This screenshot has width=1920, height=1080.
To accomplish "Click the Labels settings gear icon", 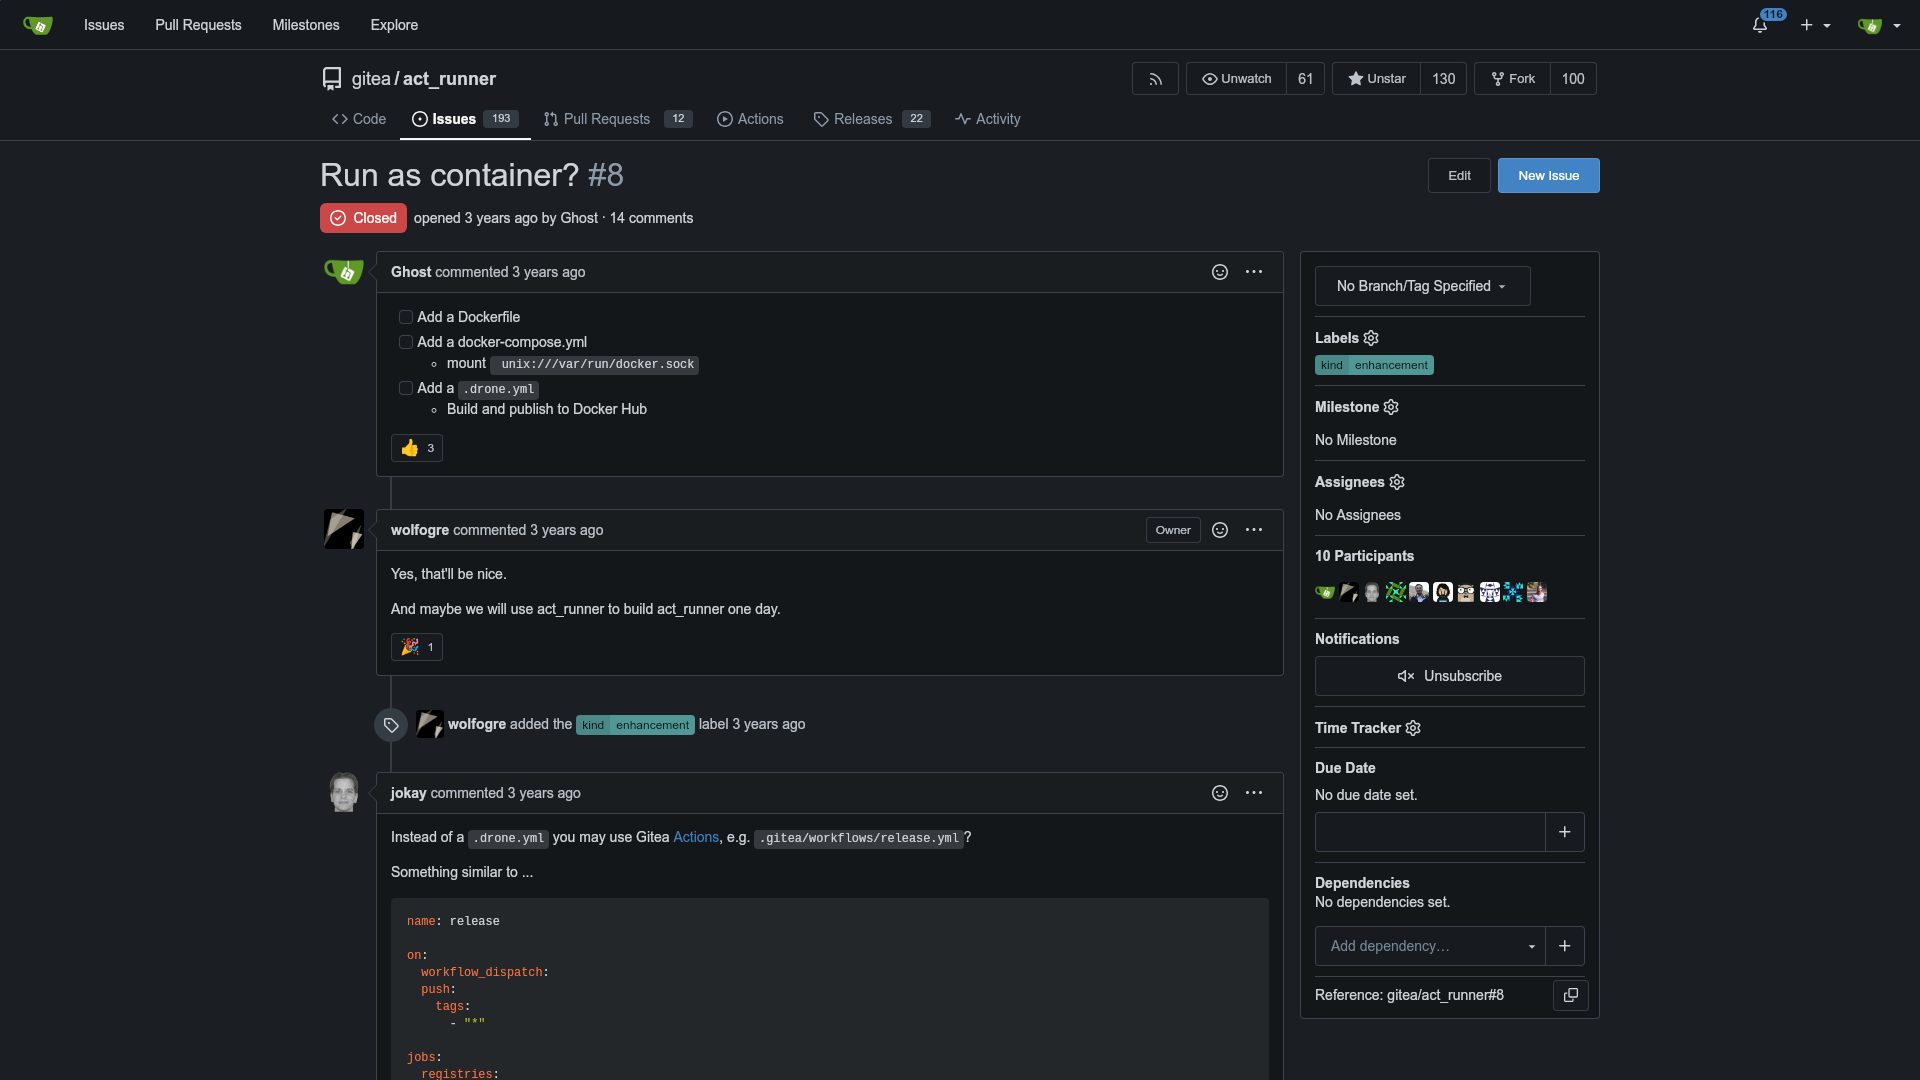I will click(1371, 338).
